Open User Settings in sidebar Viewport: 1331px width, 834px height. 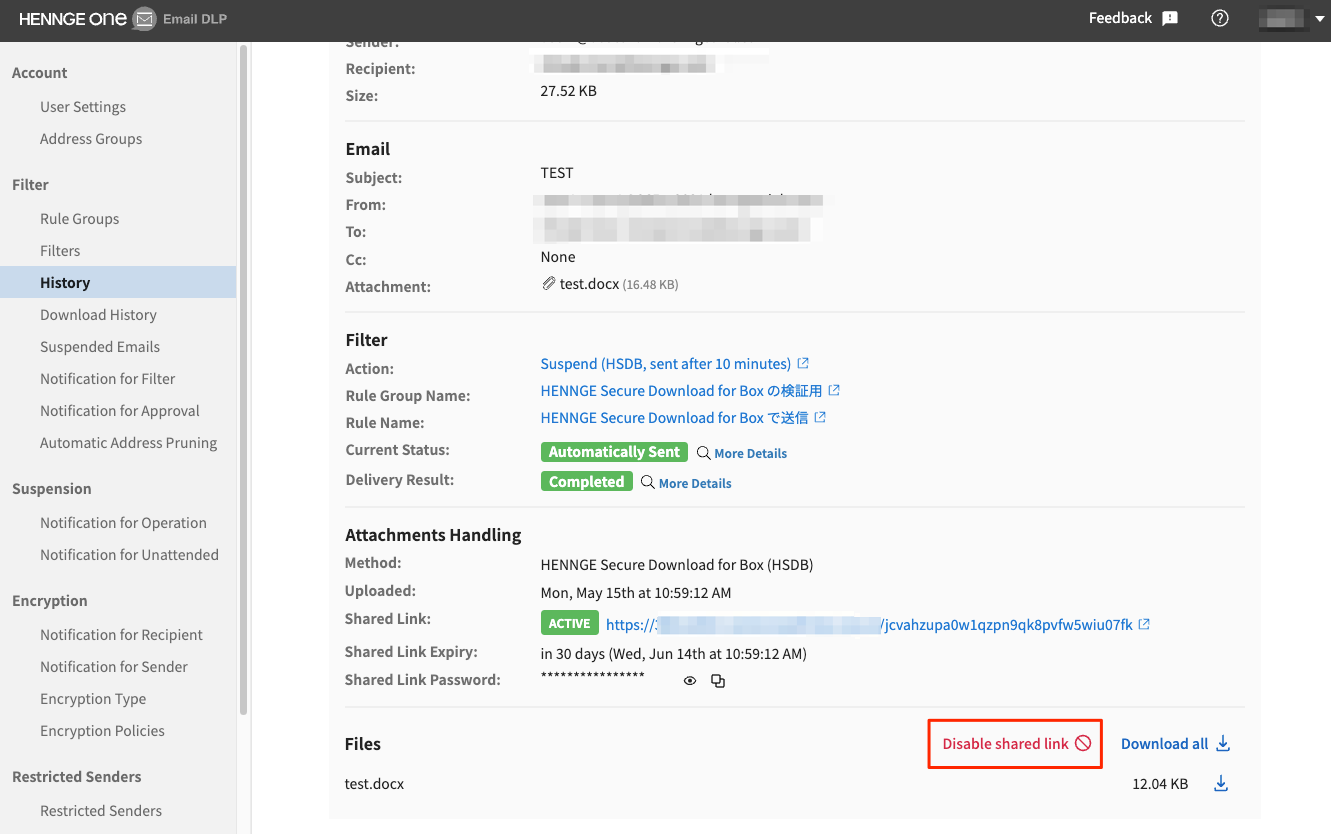coord(83,107)
